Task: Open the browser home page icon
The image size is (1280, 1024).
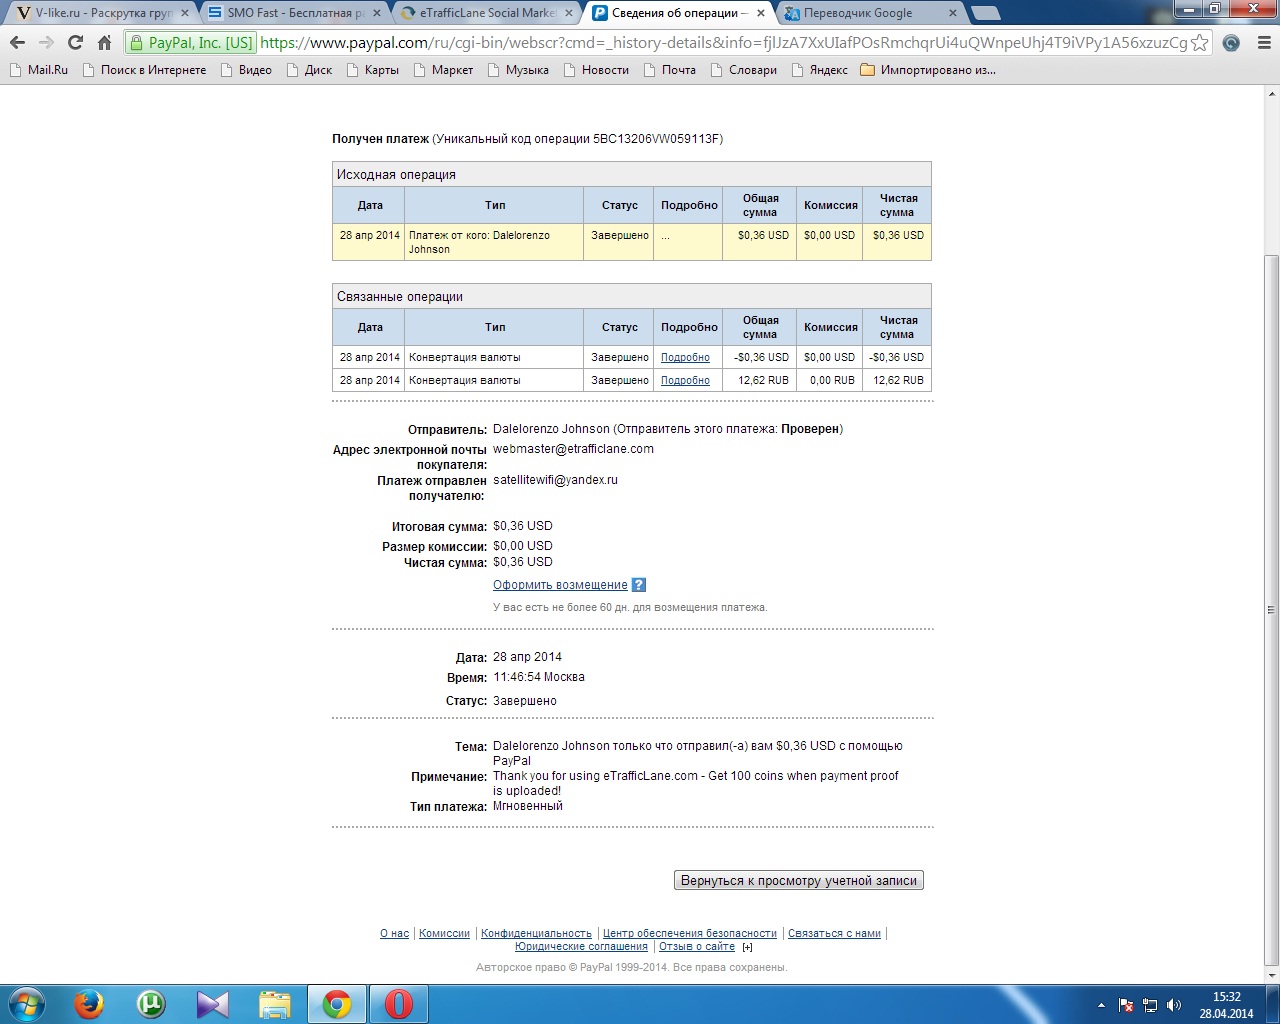Action: [104, 42]
